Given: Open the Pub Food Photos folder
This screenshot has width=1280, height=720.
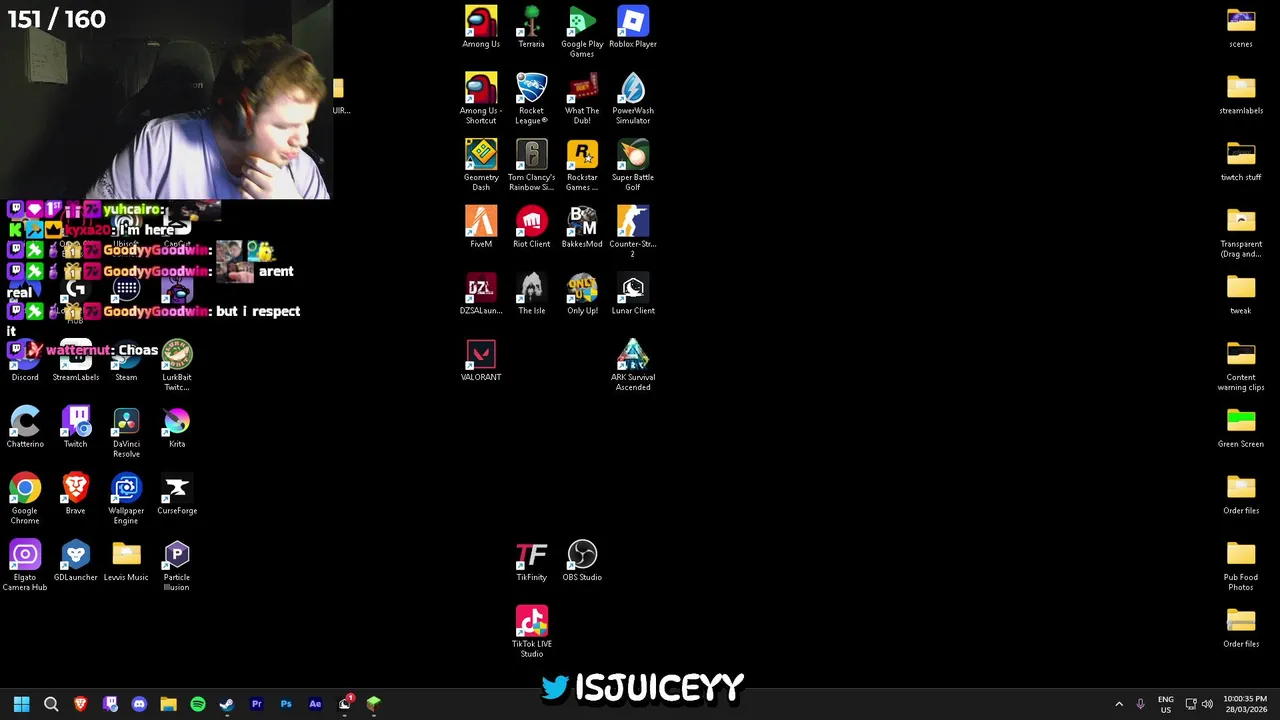Looking at the screenshot, I should coord(1241,566).
